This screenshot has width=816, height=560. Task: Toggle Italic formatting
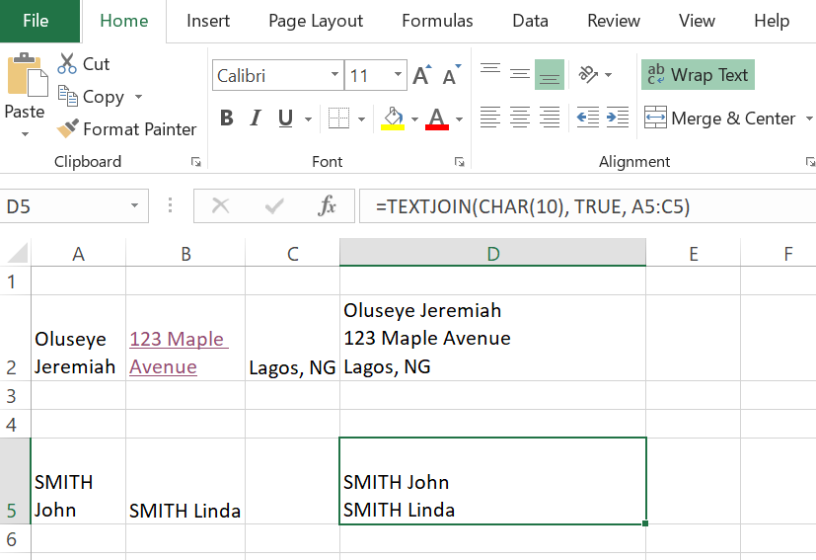point(256,119)
